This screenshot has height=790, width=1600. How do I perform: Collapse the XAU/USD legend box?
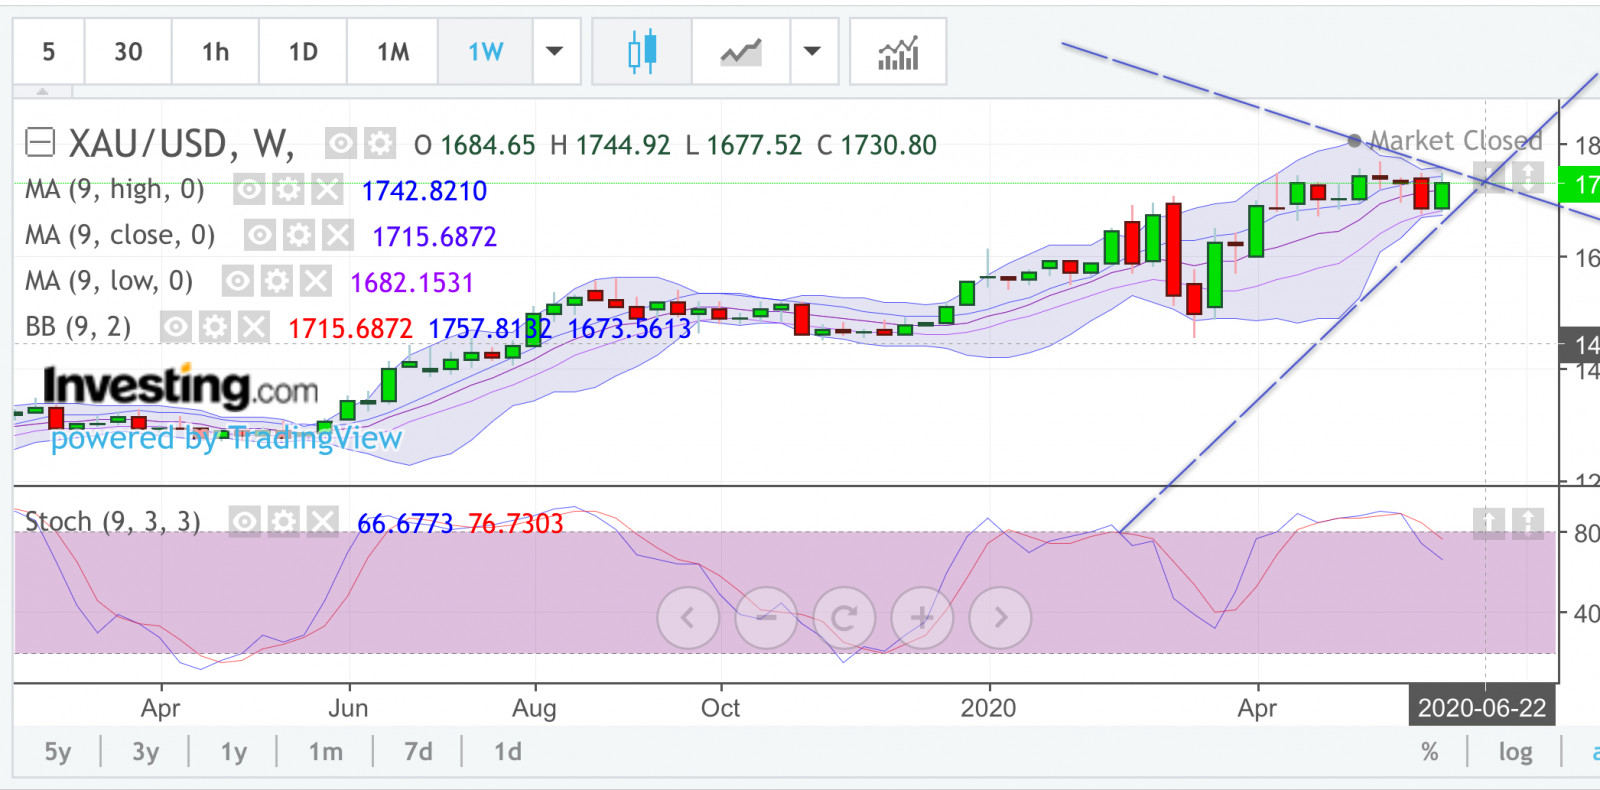[40, 143]
